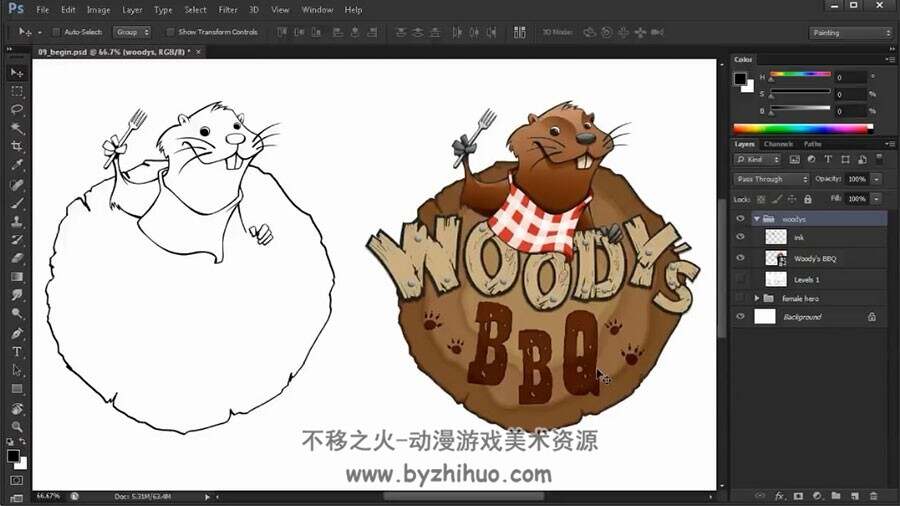Viewport: 900px width, 506px height.
Task: Select the Crop tool
Action: coord(17,146)
